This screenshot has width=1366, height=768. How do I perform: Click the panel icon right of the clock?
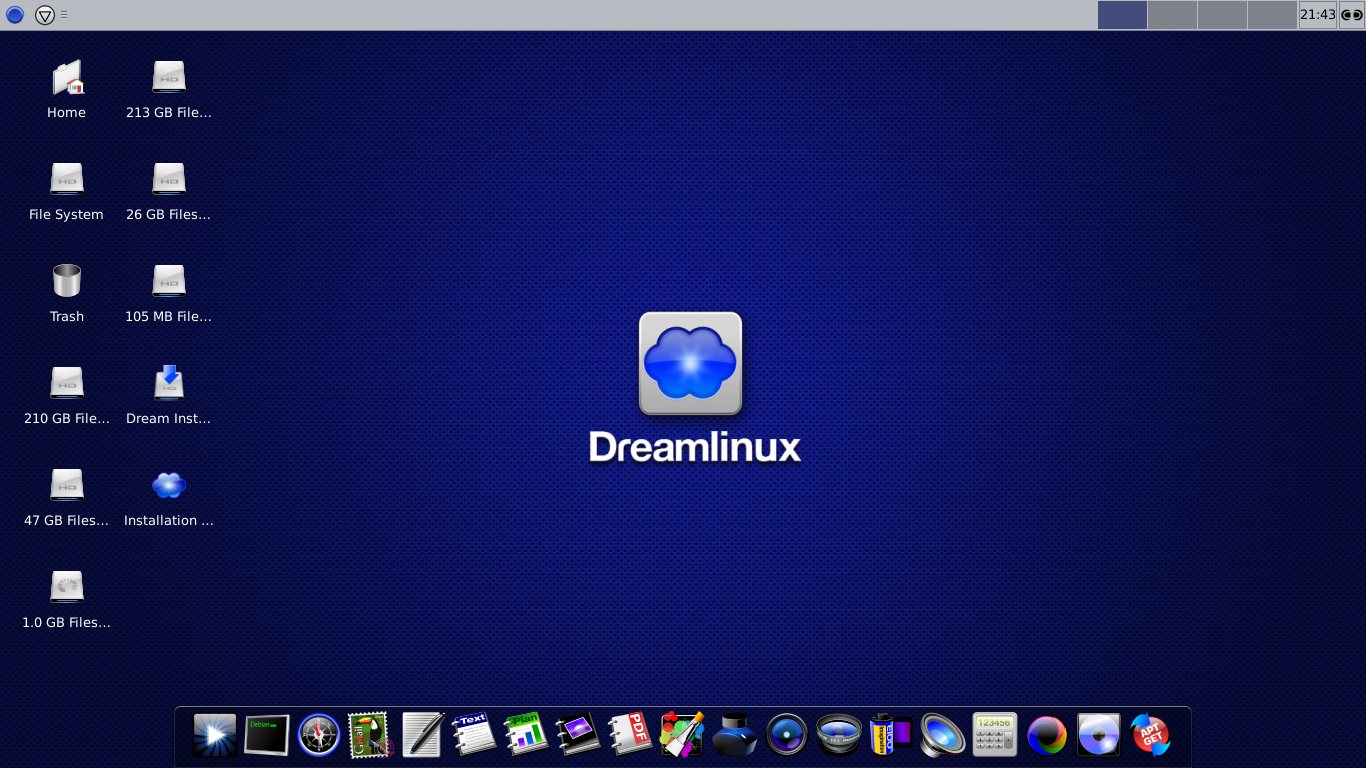[x=1352, y=15]
